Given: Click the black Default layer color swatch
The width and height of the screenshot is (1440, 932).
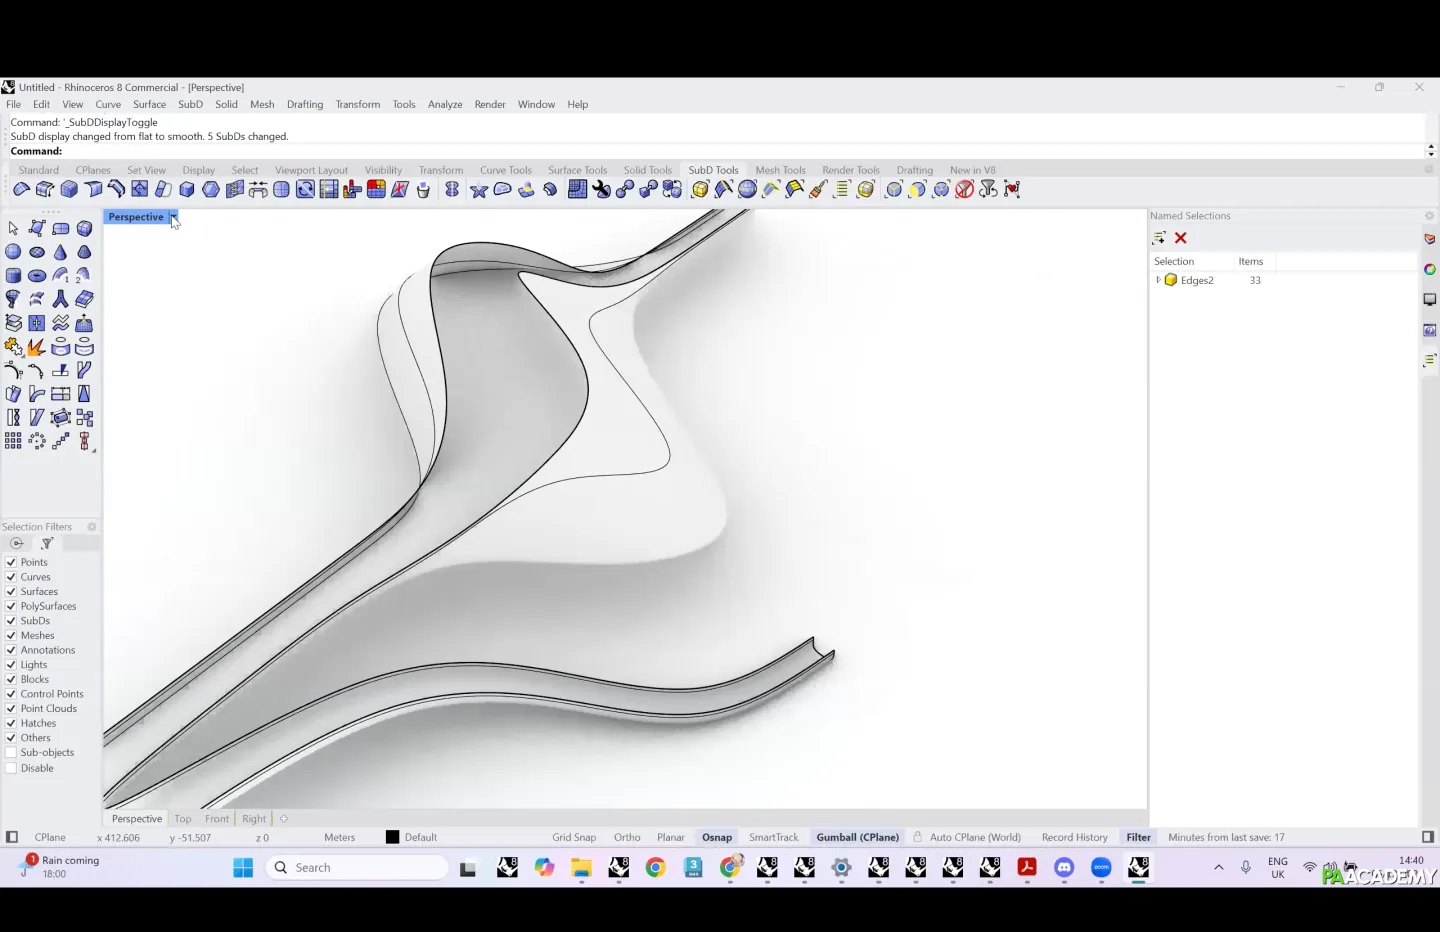Looking at the screenshot, I should [x=393, y=838].
